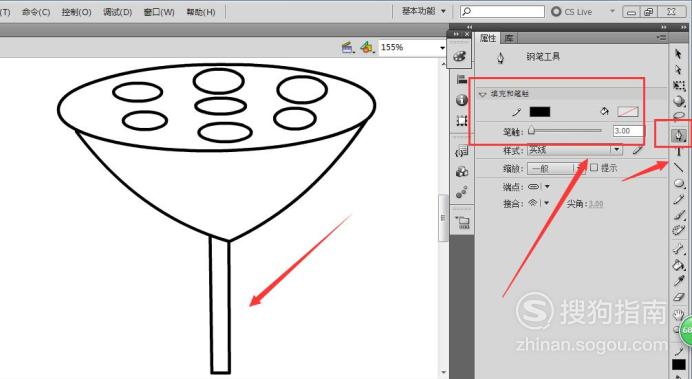The width and height of the screenshot is (692, 379).
Task: Switch to the 库 library tab
Action: pyautogui.click(x=508, y=38)
